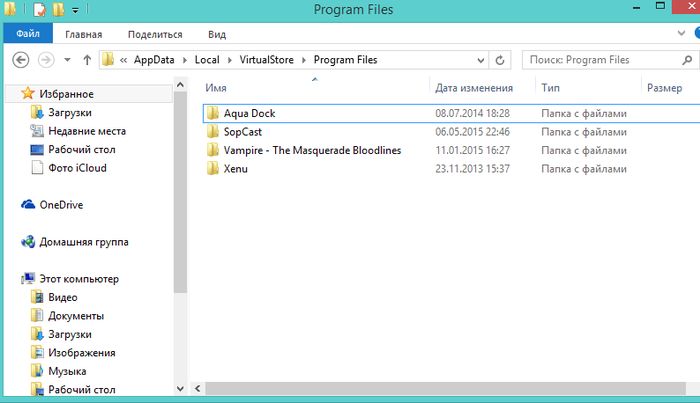Viewport: 700px width, 403px height.
Task: Click the VirtualStore breadcrumb in the address bar
Action: point(264,60)
